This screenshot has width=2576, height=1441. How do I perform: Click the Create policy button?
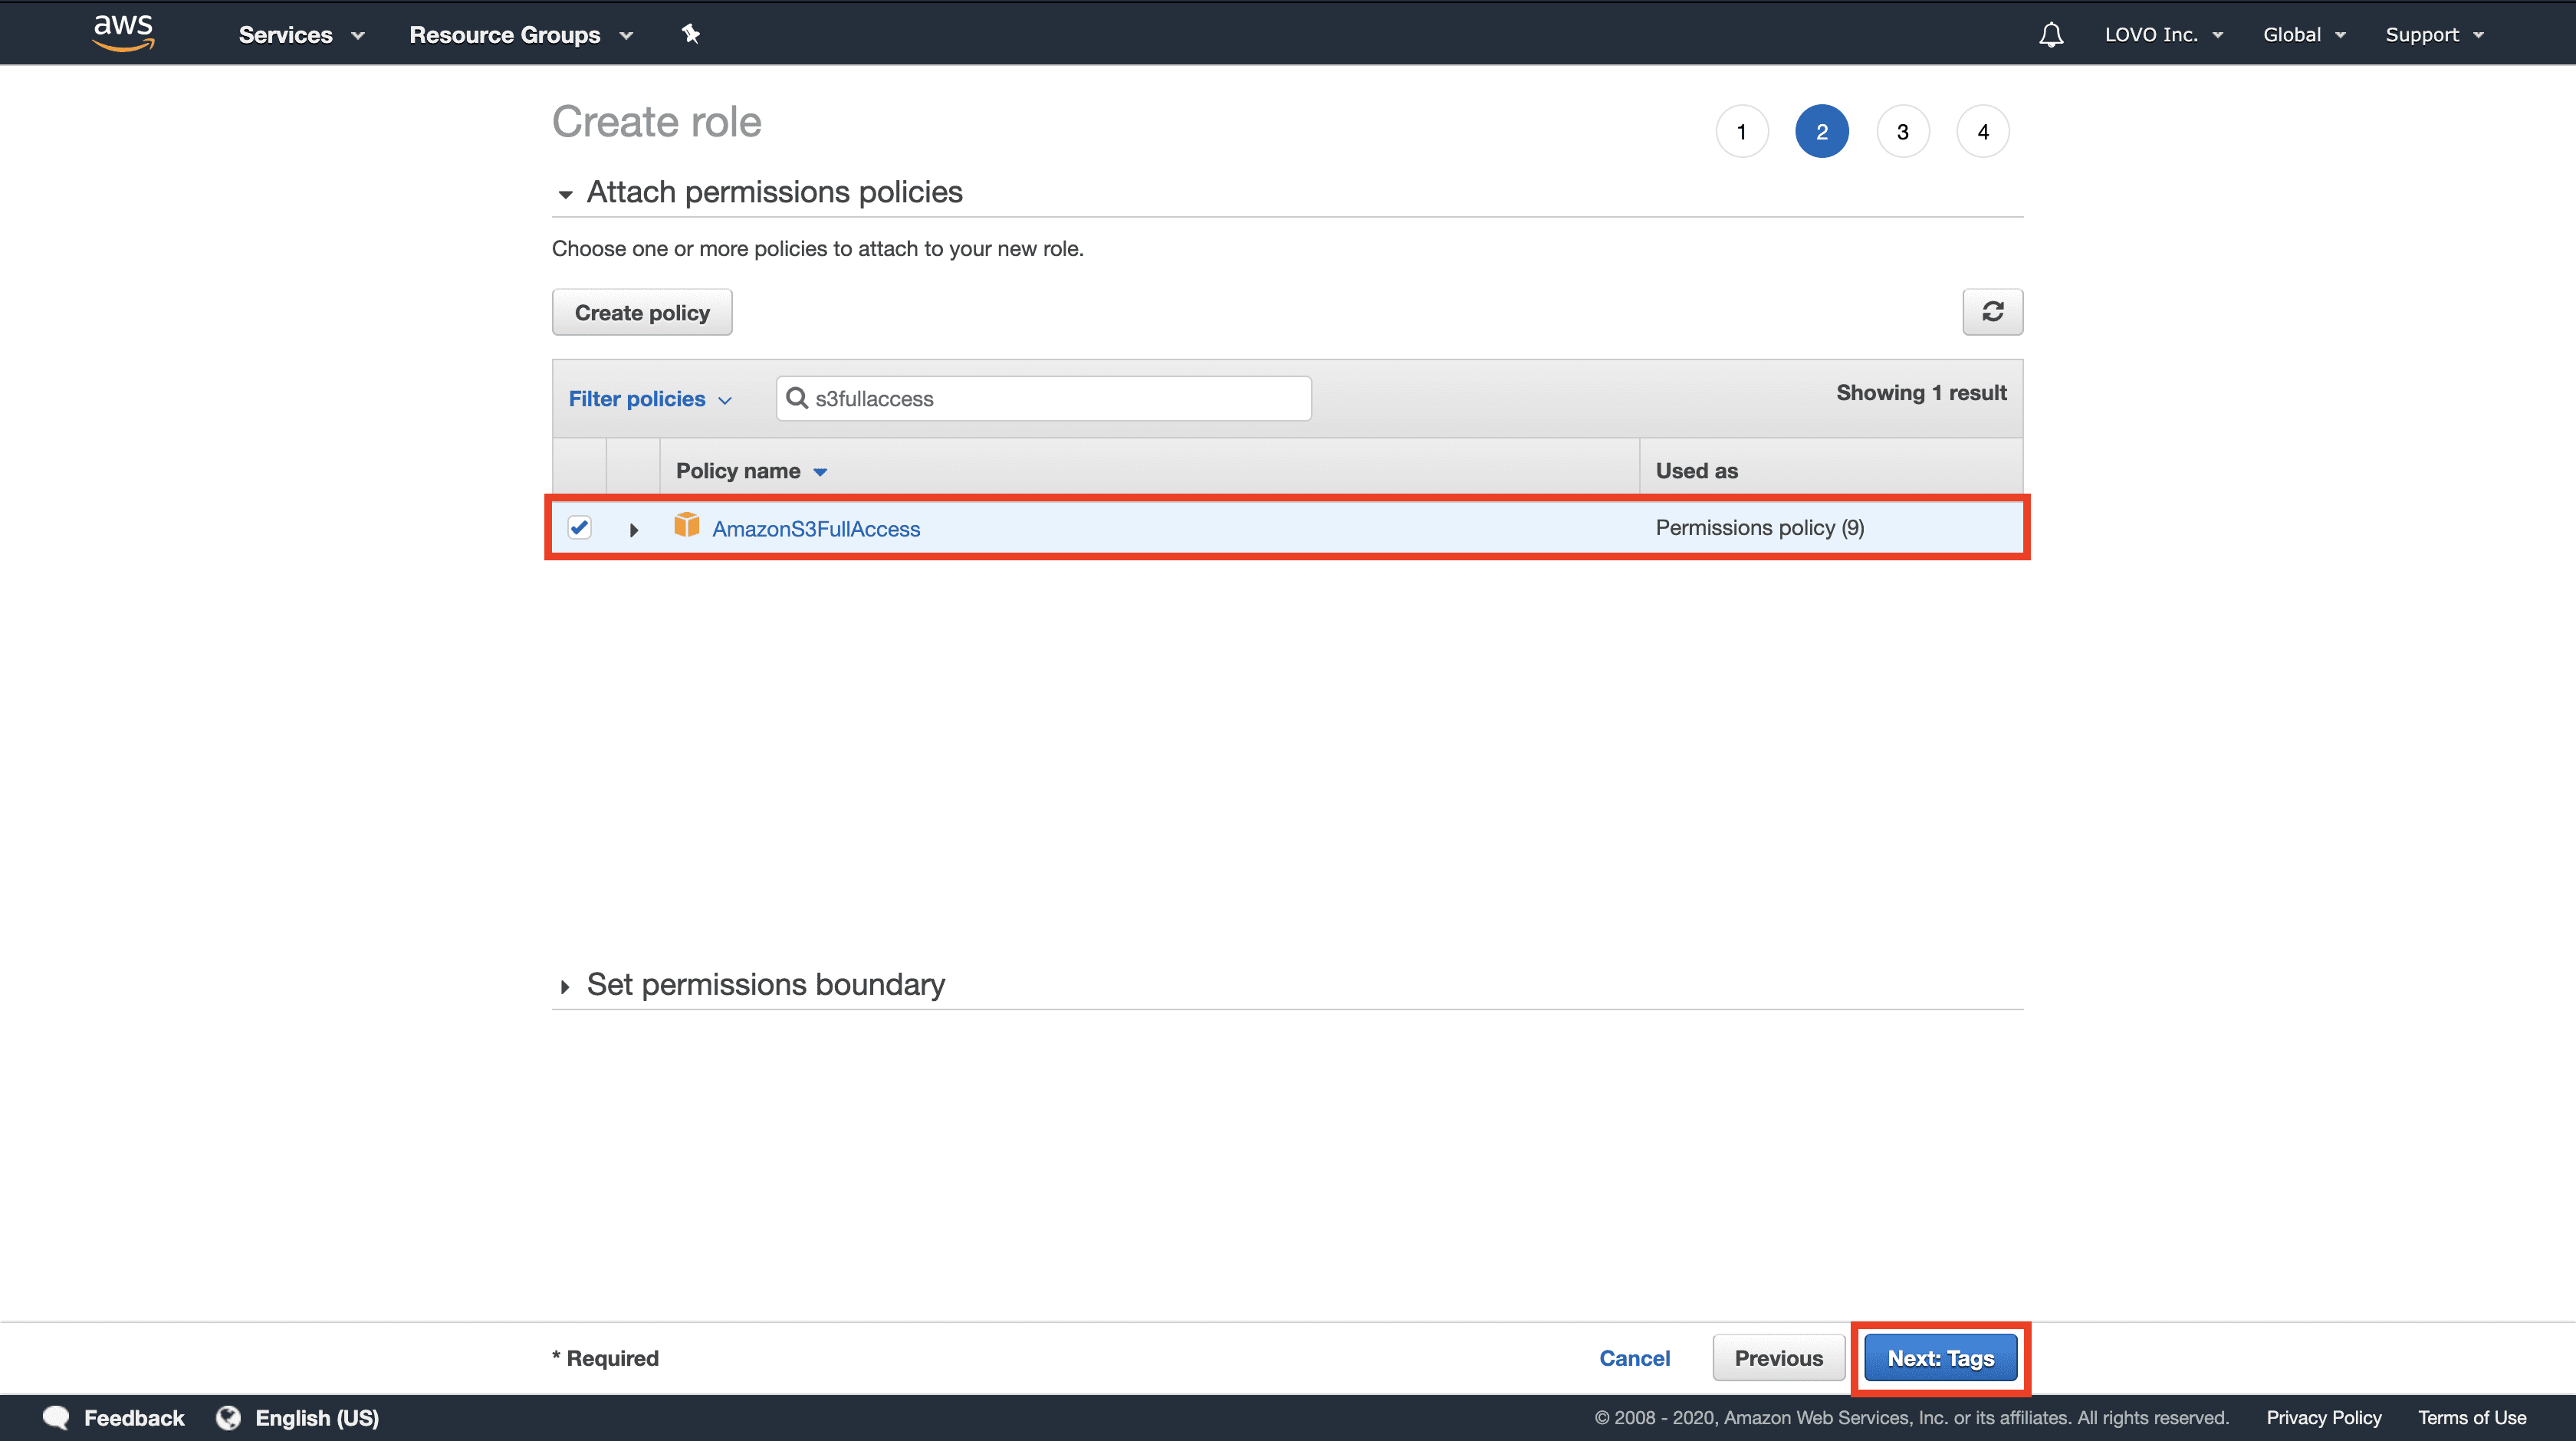click(x=642, y=313)
